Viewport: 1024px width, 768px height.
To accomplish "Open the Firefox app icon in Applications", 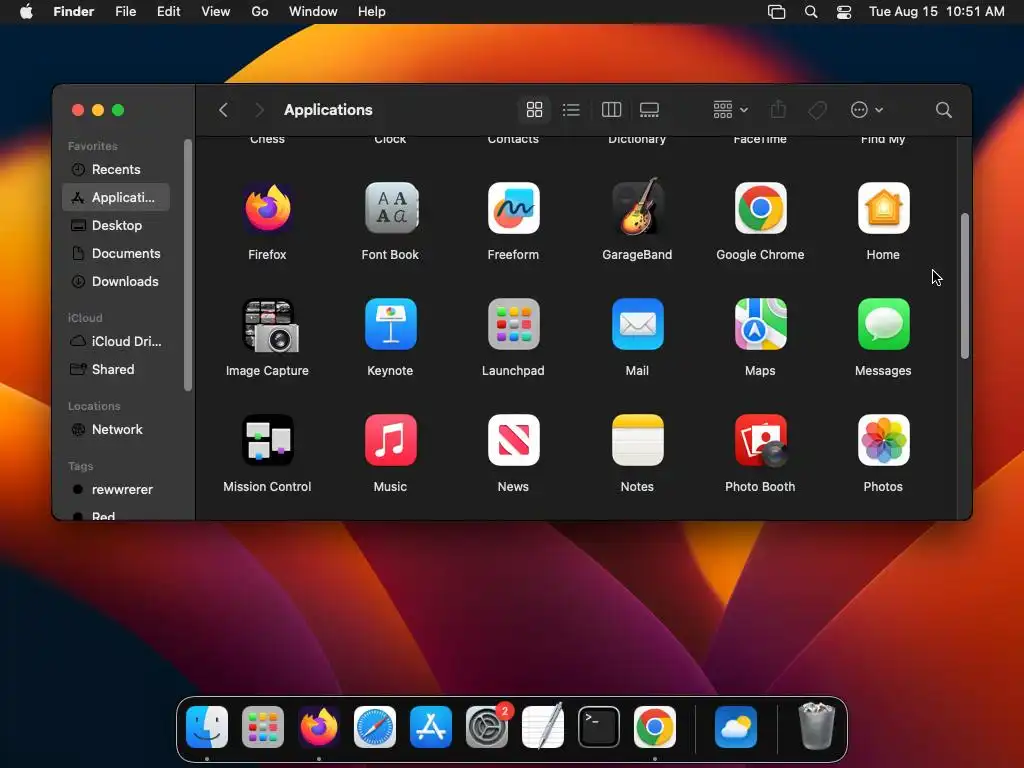I will point(267,208).
